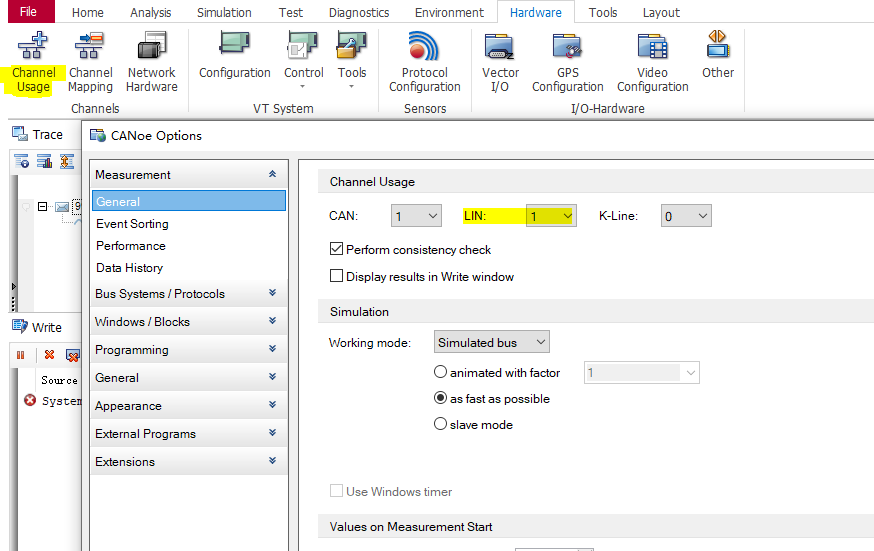Switch to the Home tab
The image size is (874, 551).
coord(88,12)
